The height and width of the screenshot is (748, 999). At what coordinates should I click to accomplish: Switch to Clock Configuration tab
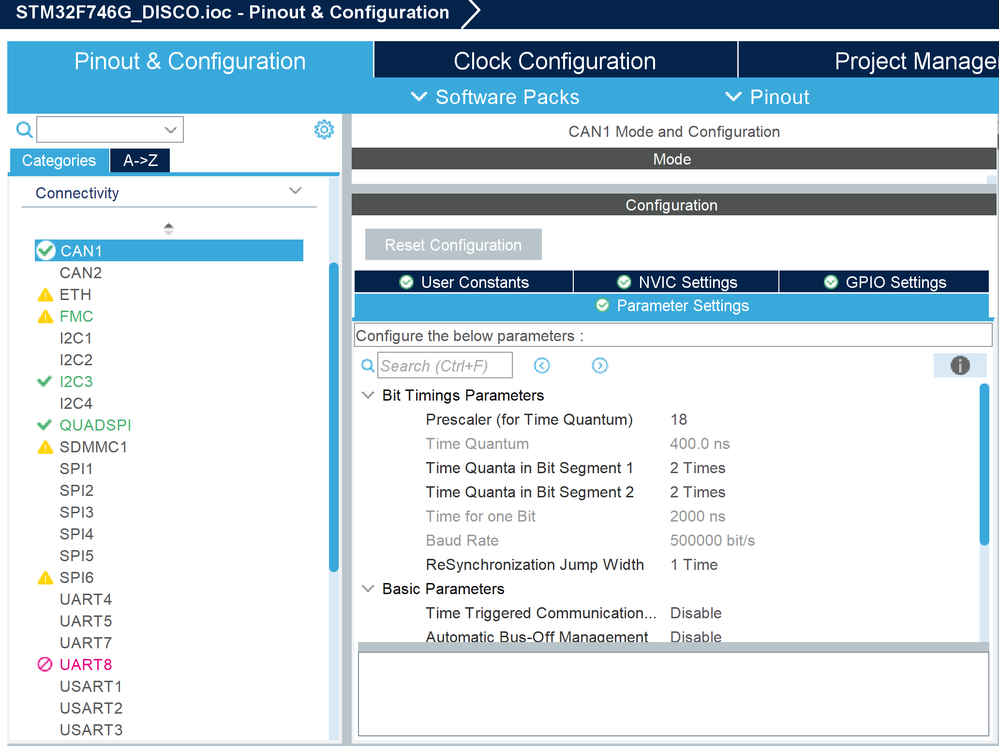click(555, 61)
